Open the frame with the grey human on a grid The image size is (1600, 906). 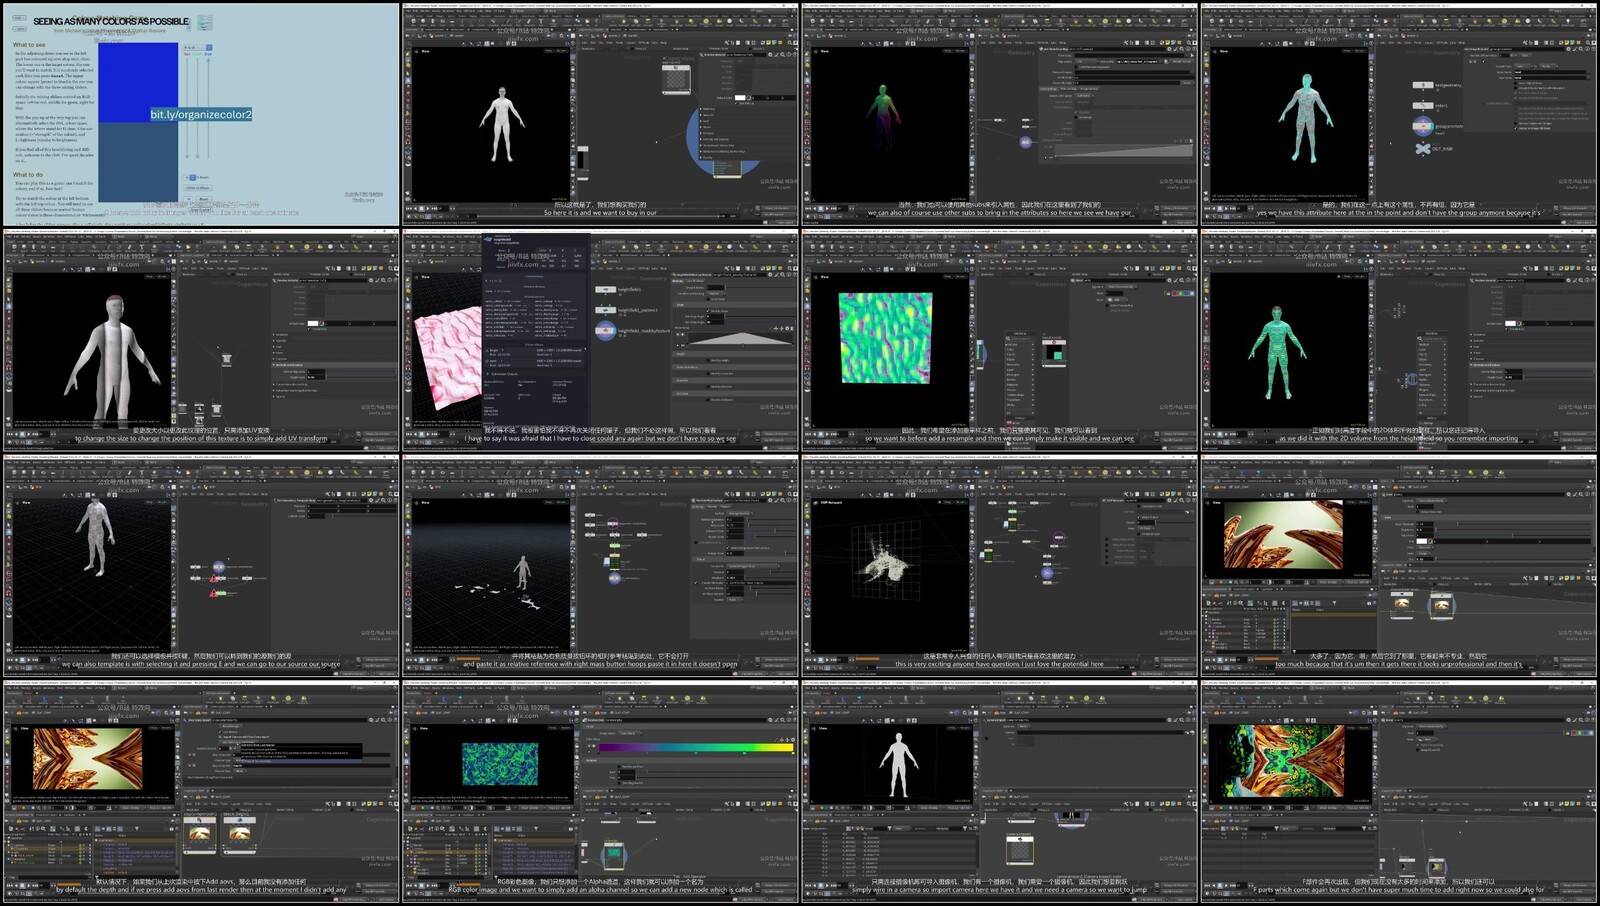coord(201,565)
